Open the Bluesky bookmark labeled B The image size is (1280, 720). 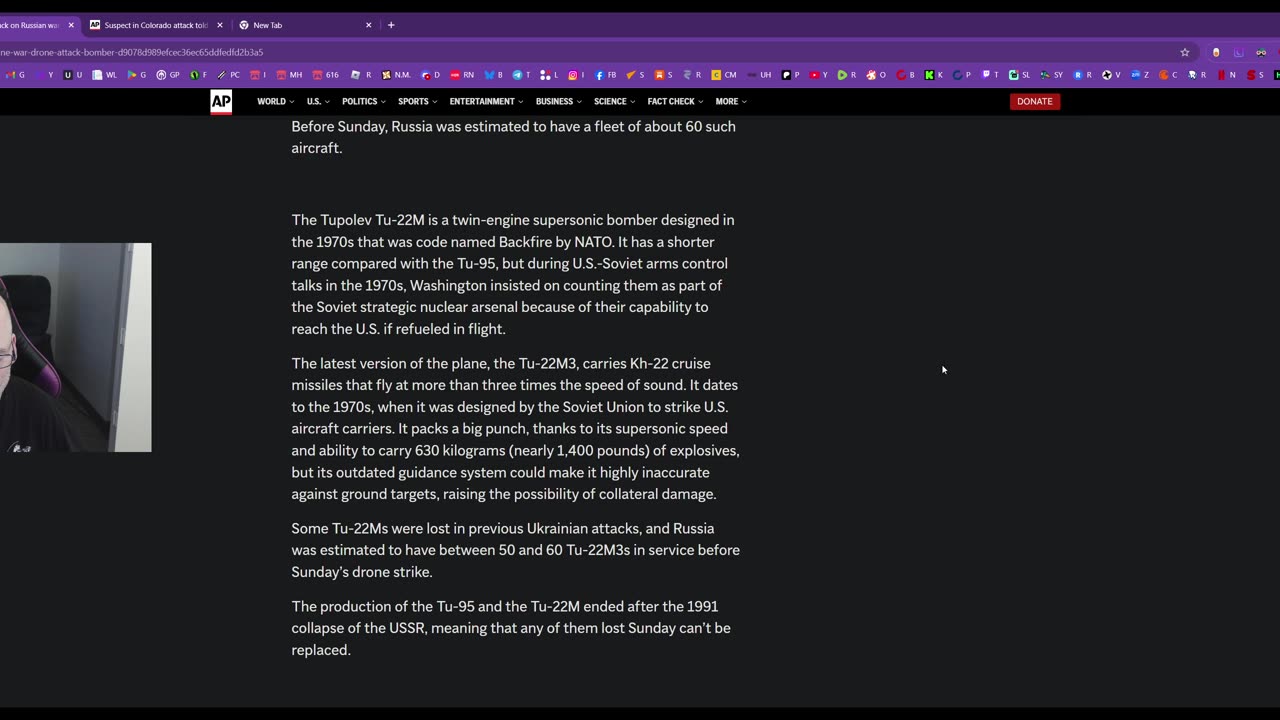point(492,75)
